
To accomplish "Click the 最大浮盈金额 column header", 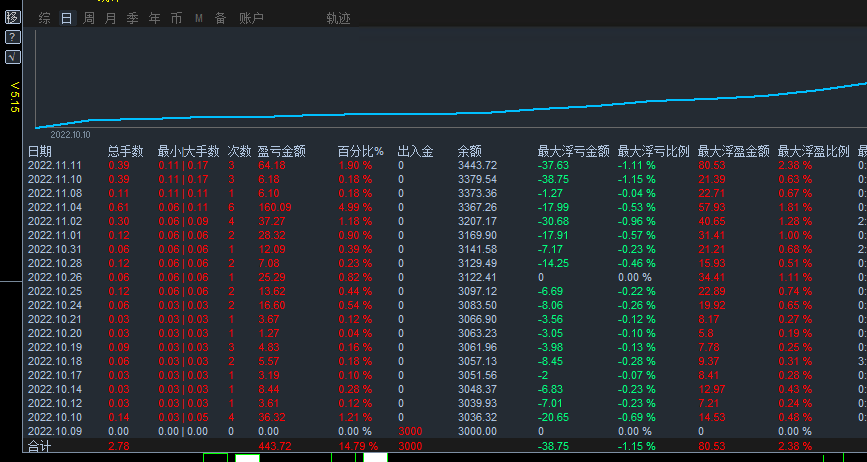I will tap(734, 151).
